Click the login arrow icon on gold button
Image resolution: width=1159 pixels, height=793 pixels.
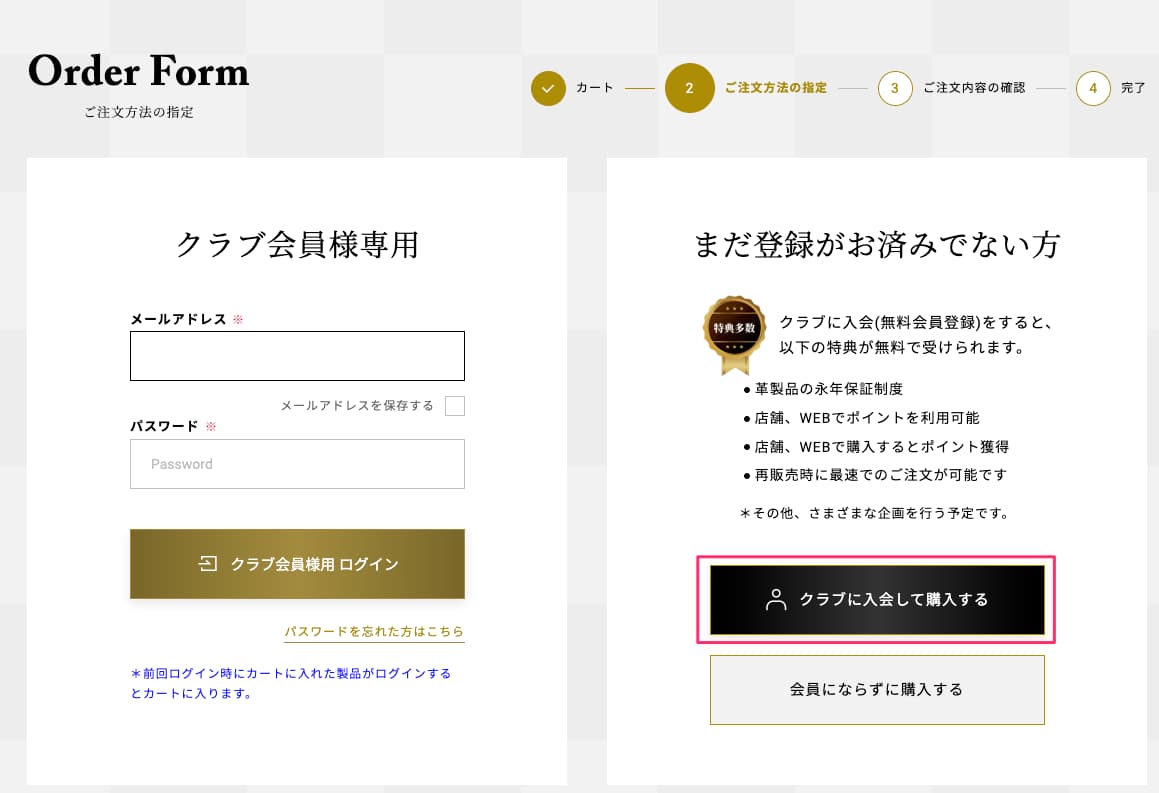pos(208,564)
